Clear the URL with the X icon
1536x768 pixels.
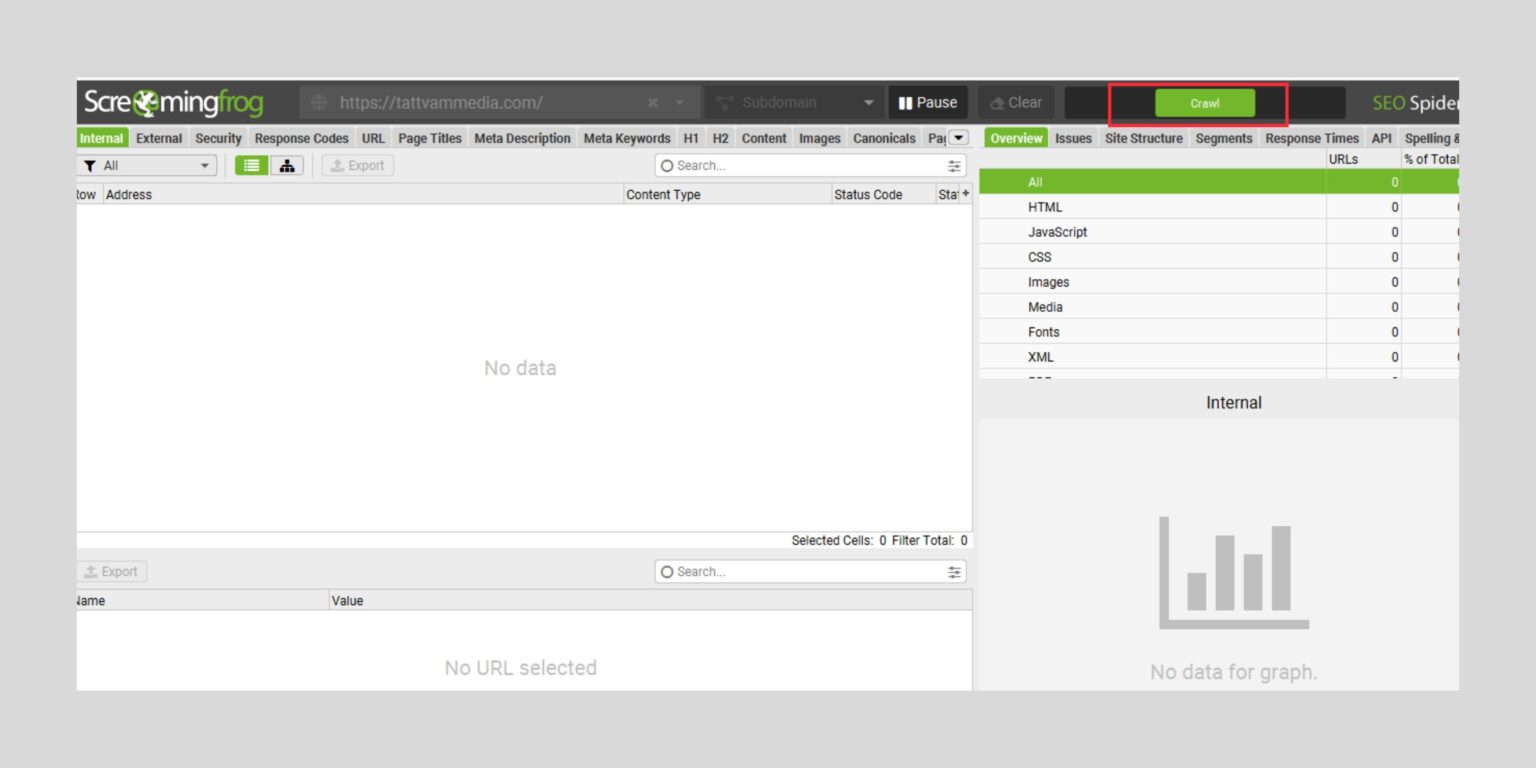tap(653, 103)
